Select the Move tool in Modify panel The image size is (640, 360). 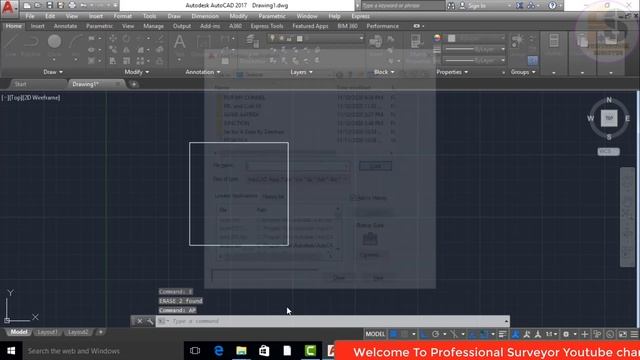(113, 39)
